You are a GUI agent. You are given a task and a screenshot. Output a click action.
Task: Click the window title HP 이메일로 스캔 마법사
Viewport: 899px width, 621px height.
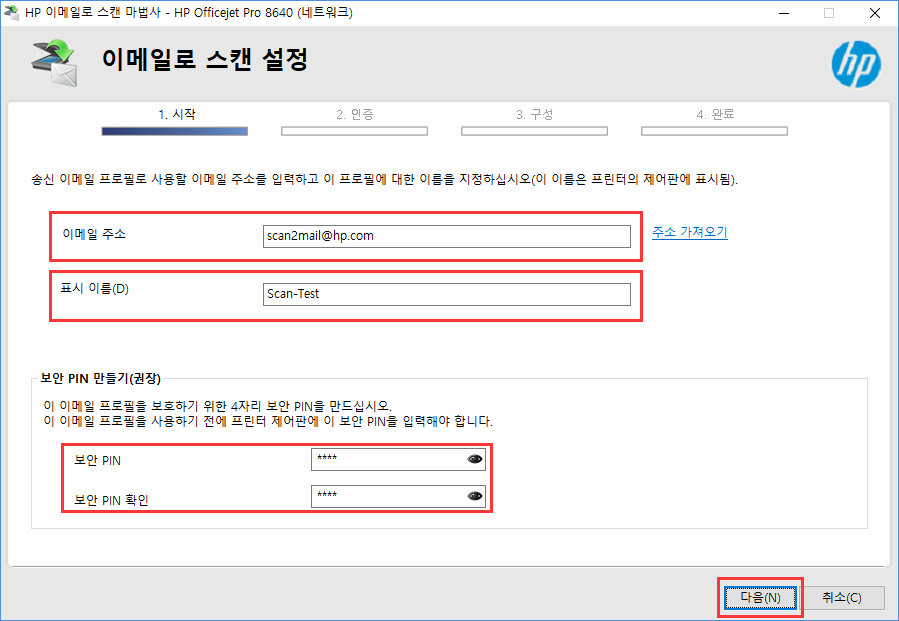[x=189, y=12]
